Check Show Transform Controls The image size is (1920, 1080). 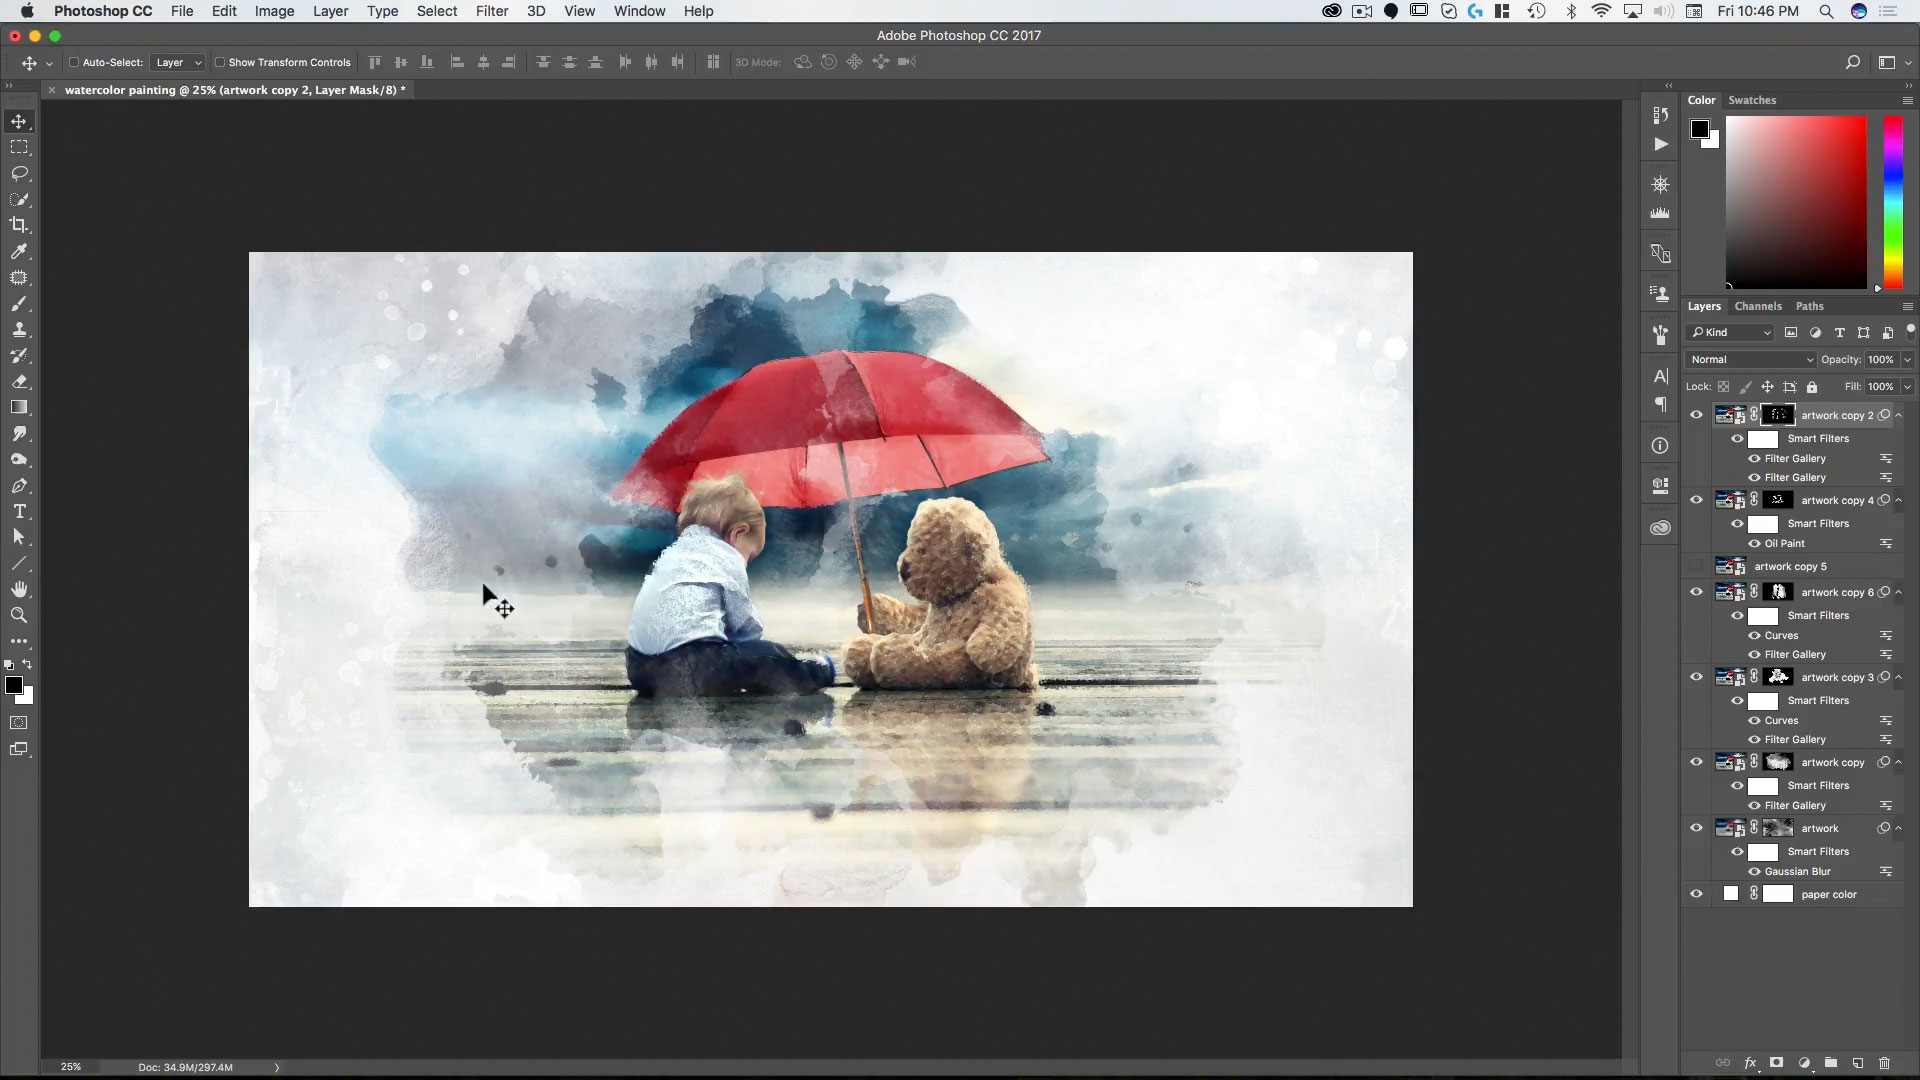tap(220, 62)
